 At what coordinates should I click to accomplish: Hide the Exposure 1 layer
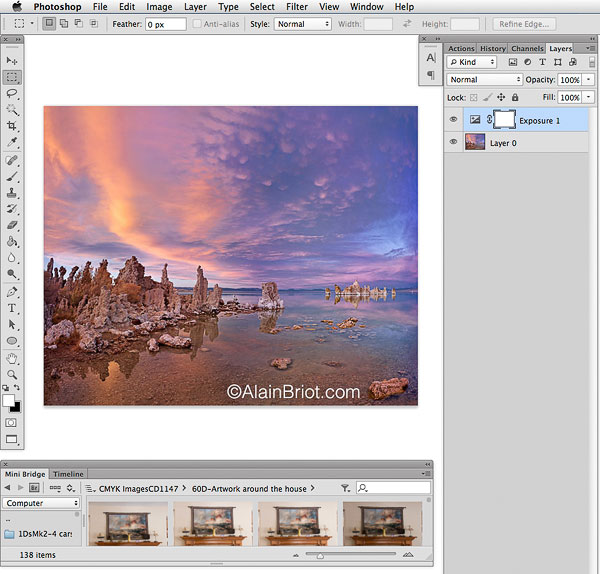pyautogui.click(x=453, y=120)
